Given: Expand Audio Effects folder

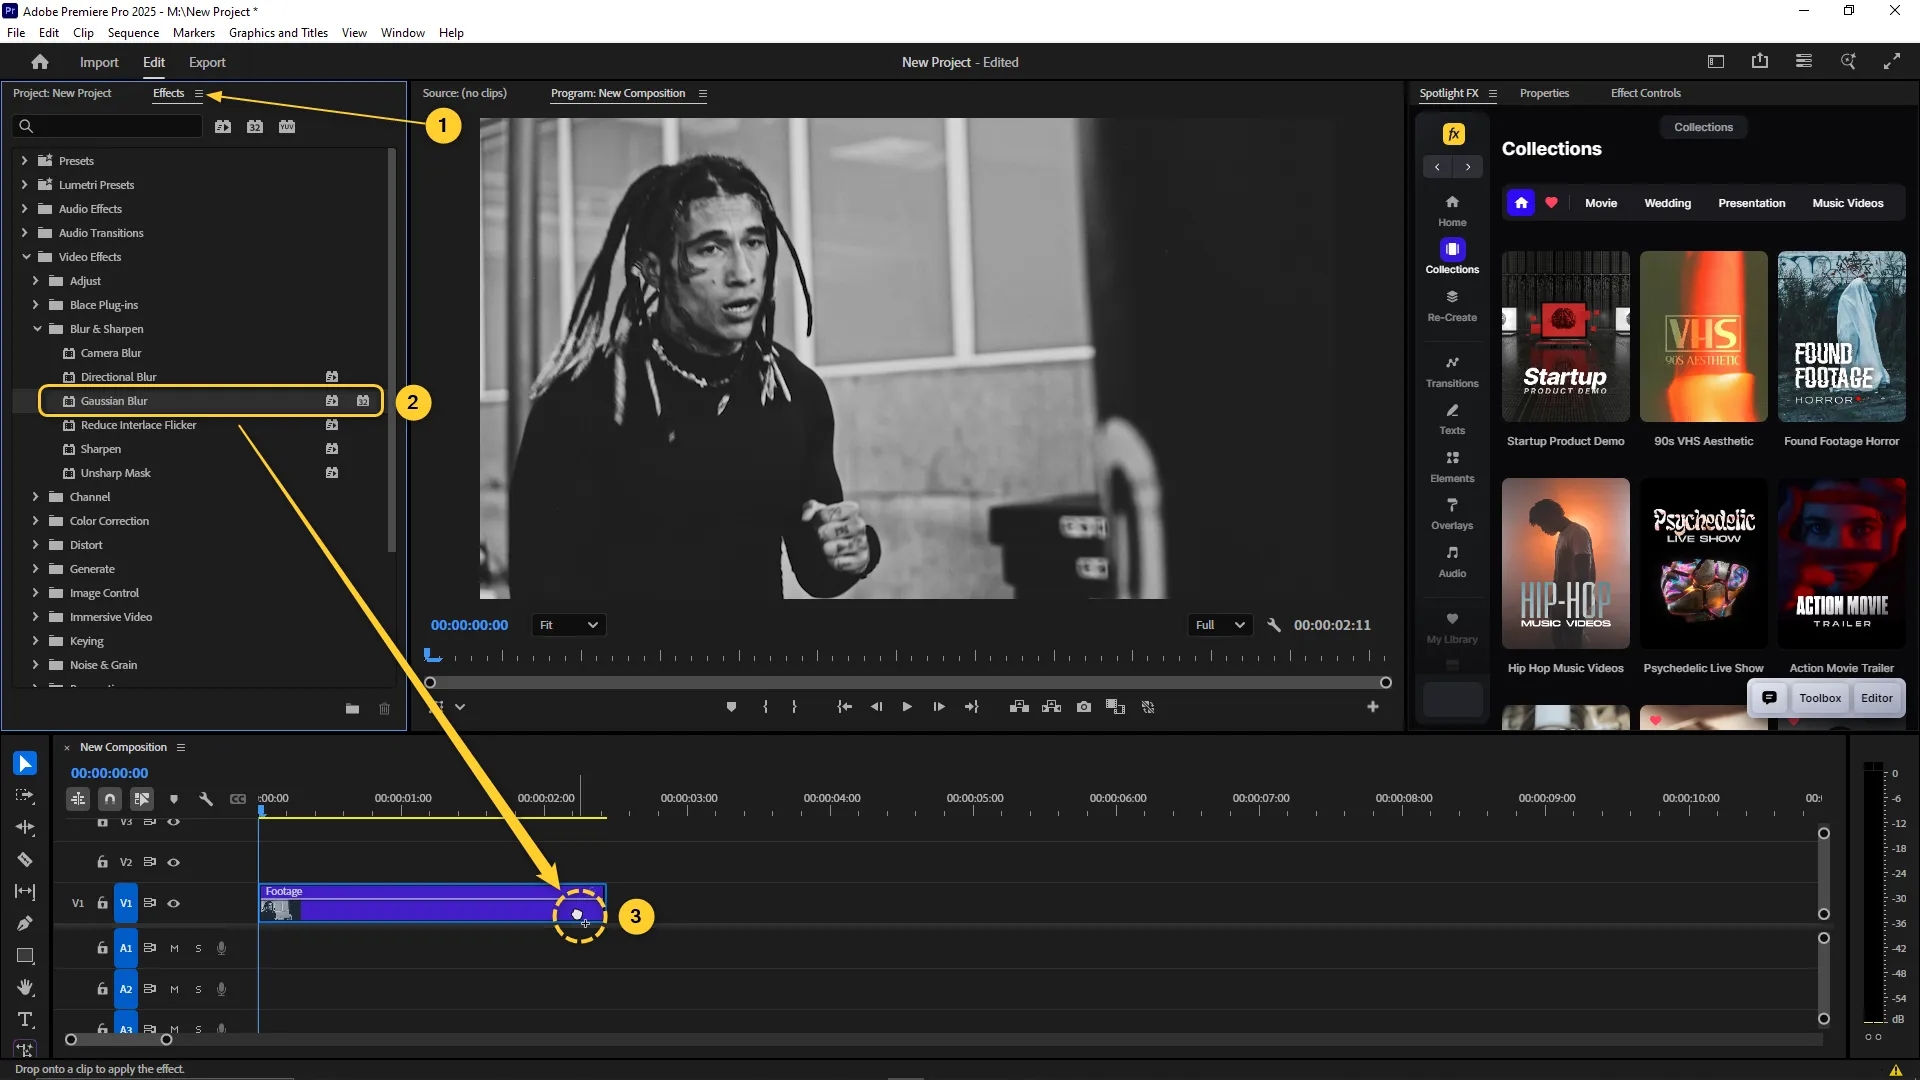Looking at the screenshot, I should [24, 209].
